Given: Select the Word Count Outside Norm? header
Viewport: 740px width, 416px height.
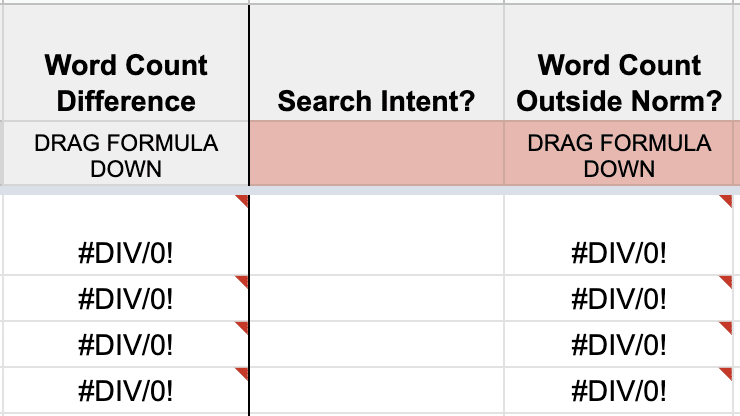Looking at the screenshot, I should click(x=619, y=83).
